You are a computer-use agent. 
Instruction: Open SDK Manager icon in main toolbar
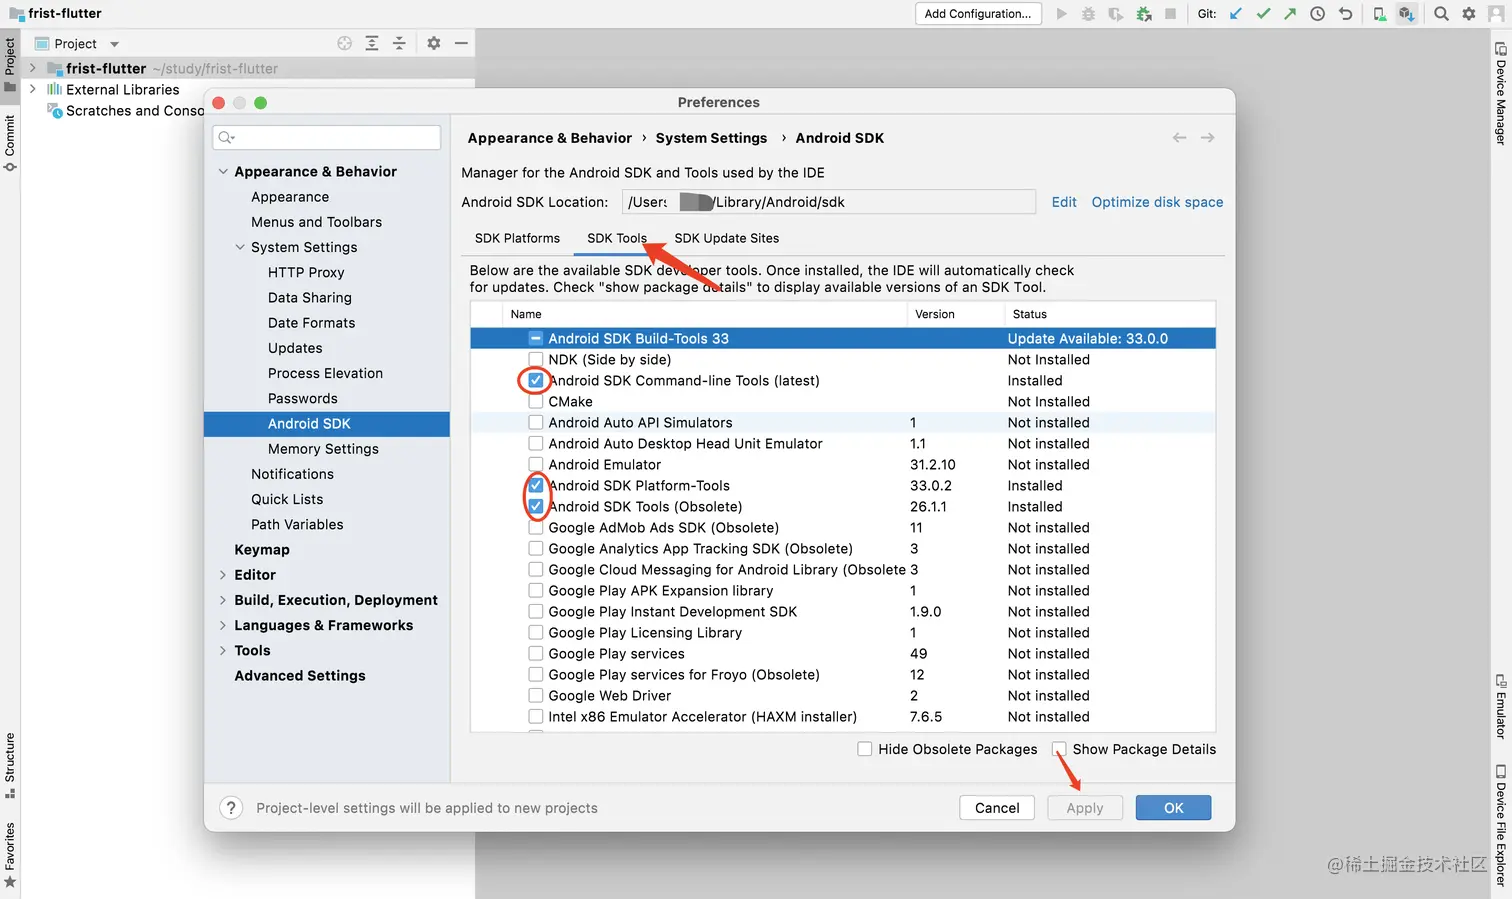coord(1406,14)
